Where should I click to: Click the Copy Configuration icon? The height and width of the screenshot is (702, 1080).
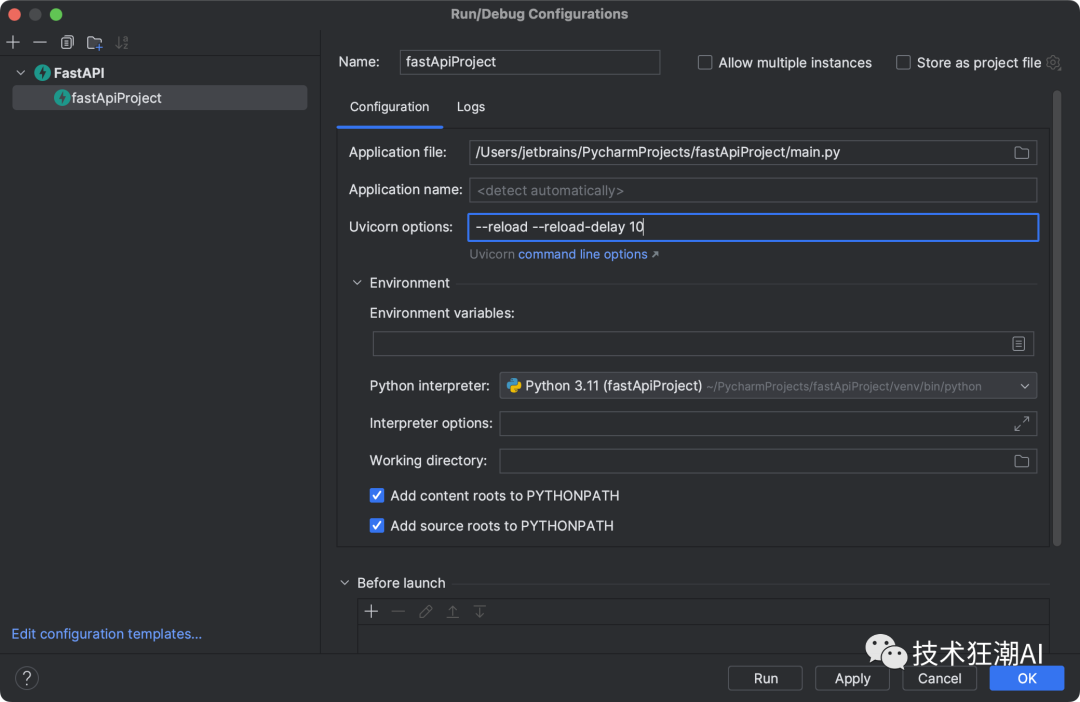click(x=67, y=42)
